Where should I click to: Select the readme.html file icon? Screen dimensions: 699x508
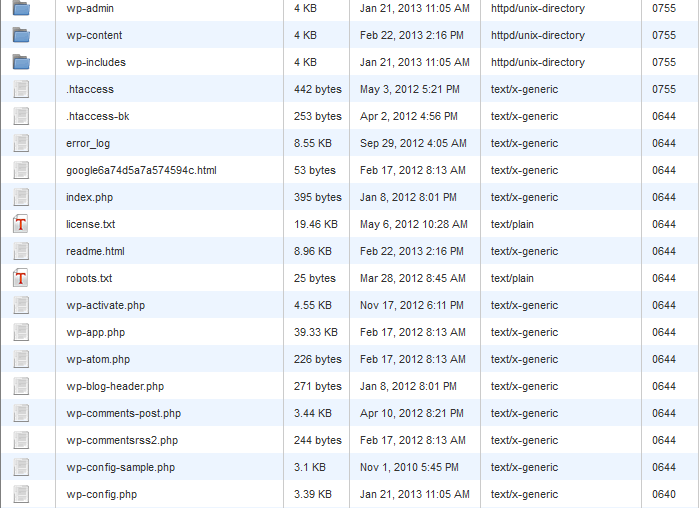pos(21,251)
